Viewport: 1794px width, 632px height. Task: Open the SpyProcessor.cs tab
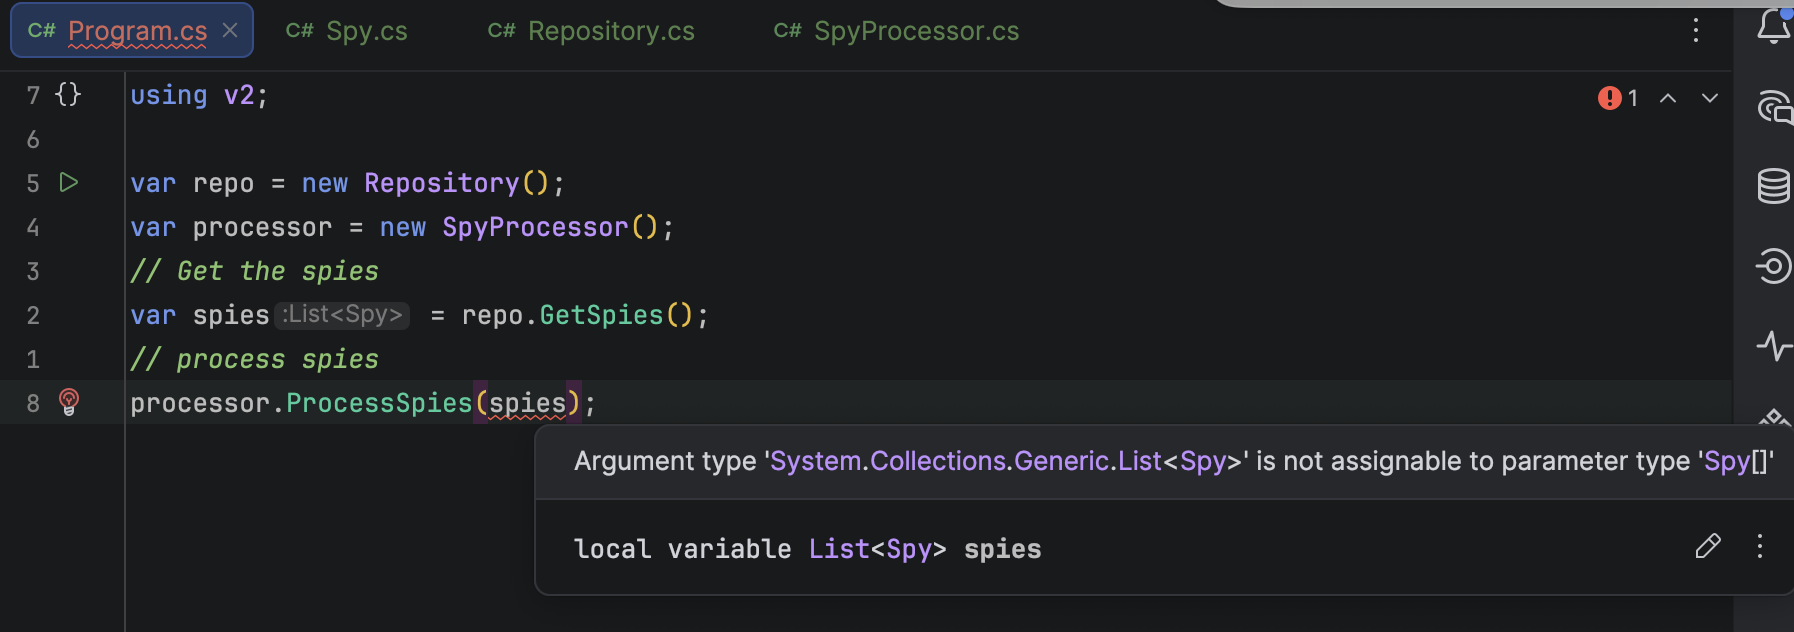click(896, 31)
